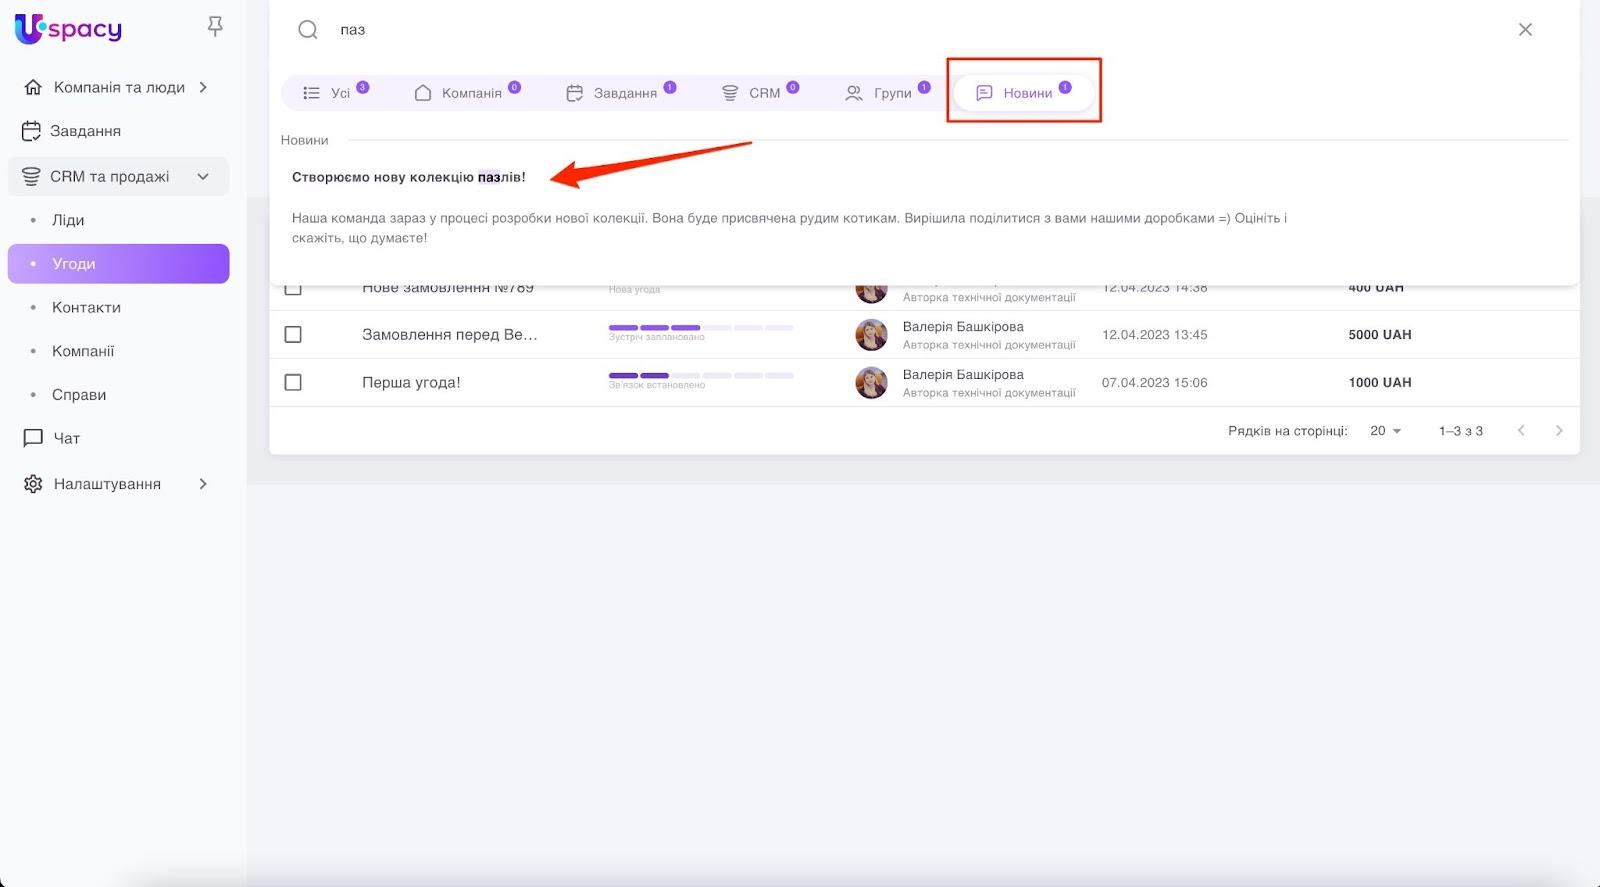Image resolution: width=1600 pixels, height=887 pixels.
Task: Expand the Компанія та люди submenu chevron
Action: coord(203,87)
